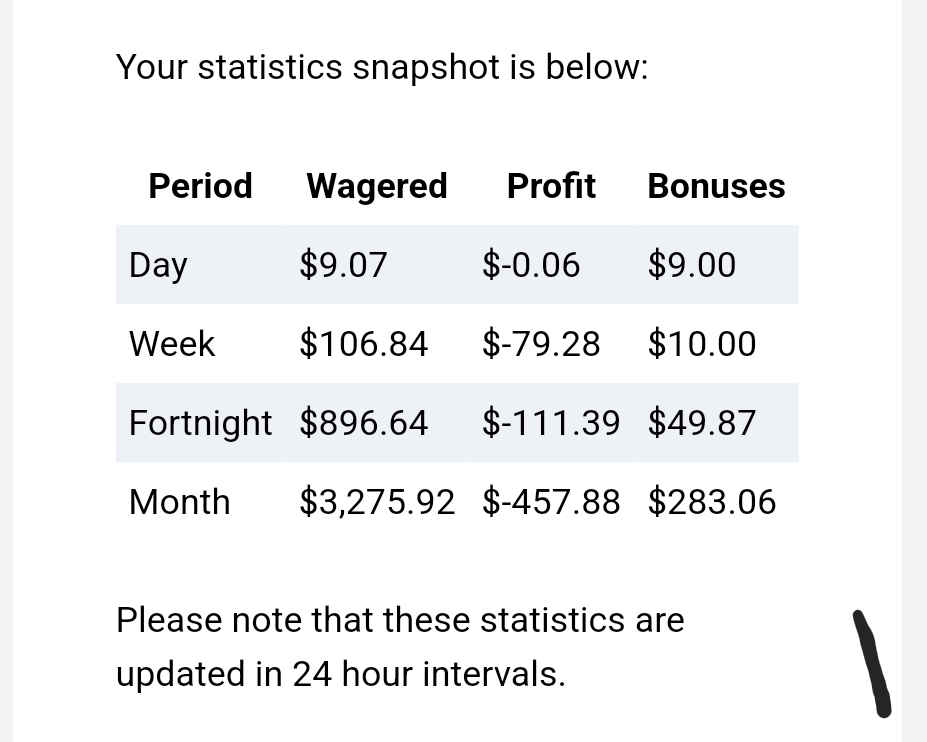Click the black scribble mark
Viewport: 927px width, 742px height.
click(x=872, y=664)
